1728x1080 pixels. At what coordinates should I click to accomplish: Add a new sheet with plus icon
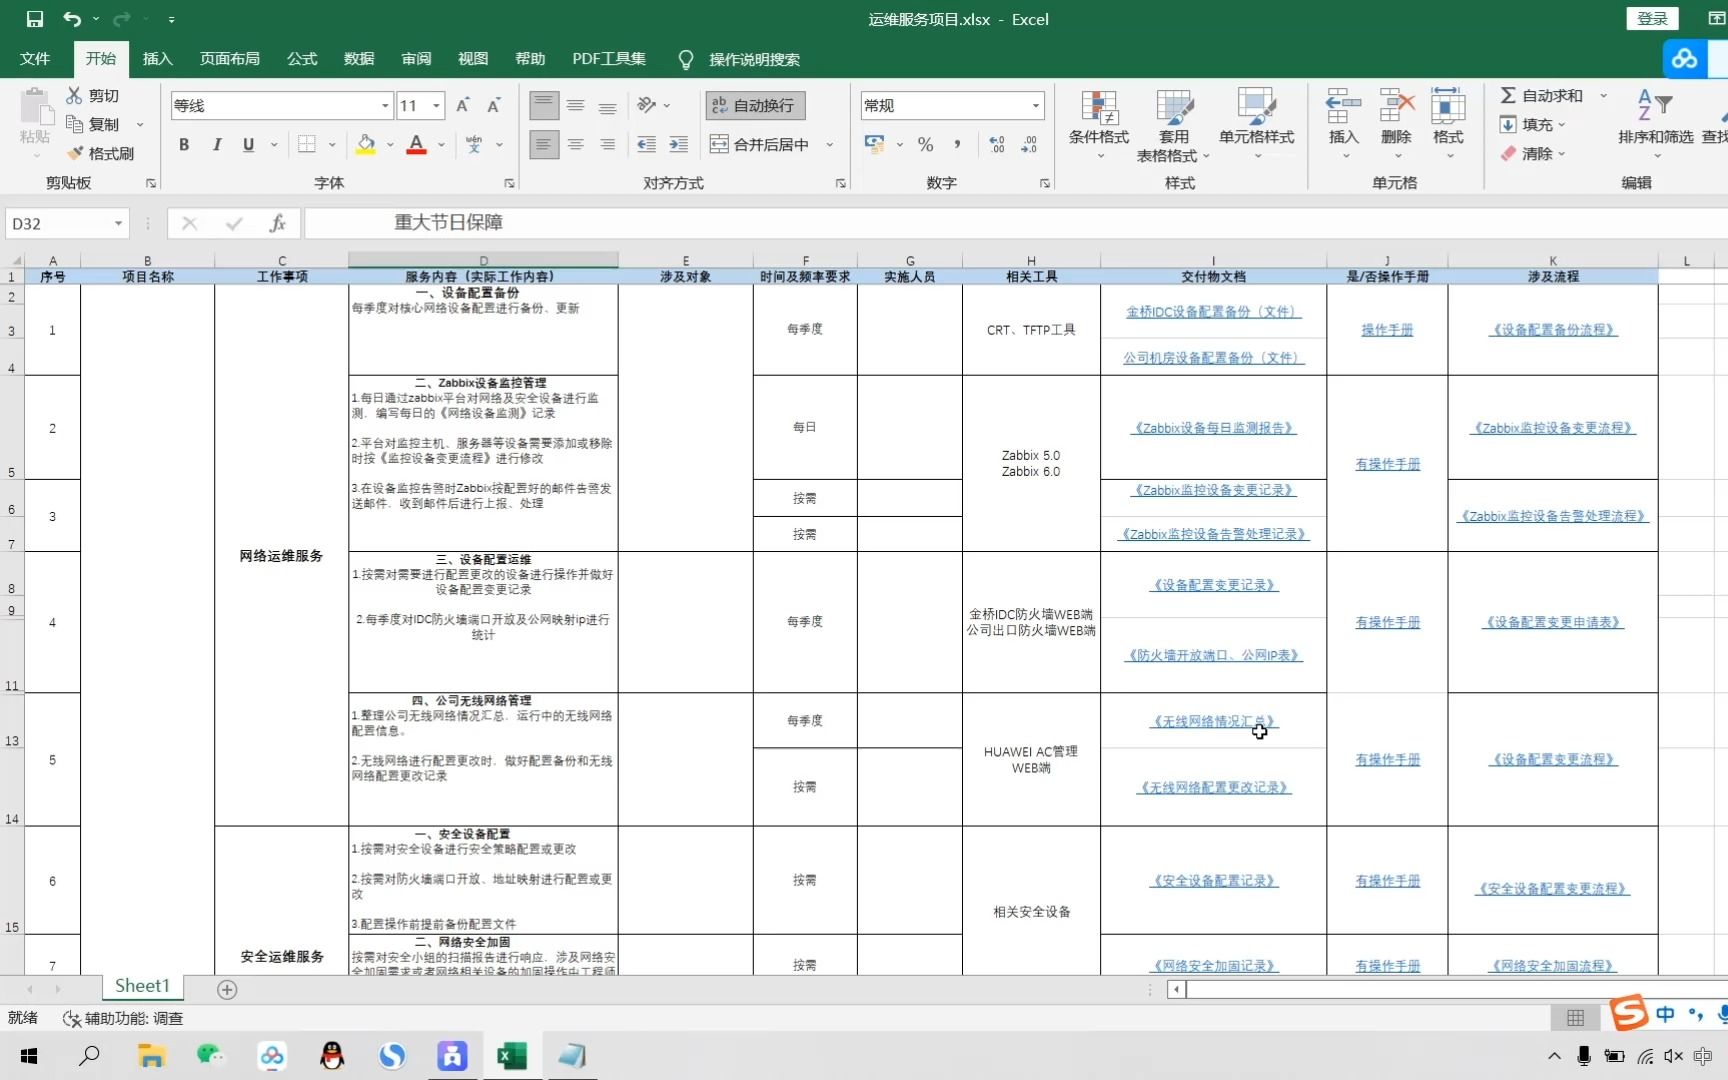click(x=227, y=989)
